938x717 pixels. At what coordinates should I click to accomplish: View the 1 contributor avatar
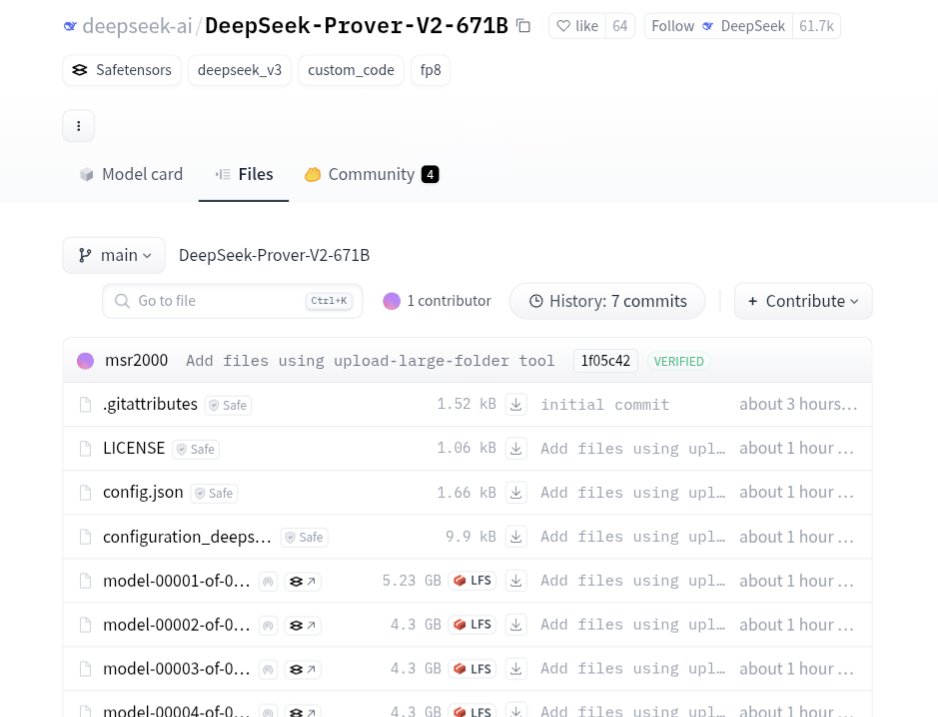point(391,301)
